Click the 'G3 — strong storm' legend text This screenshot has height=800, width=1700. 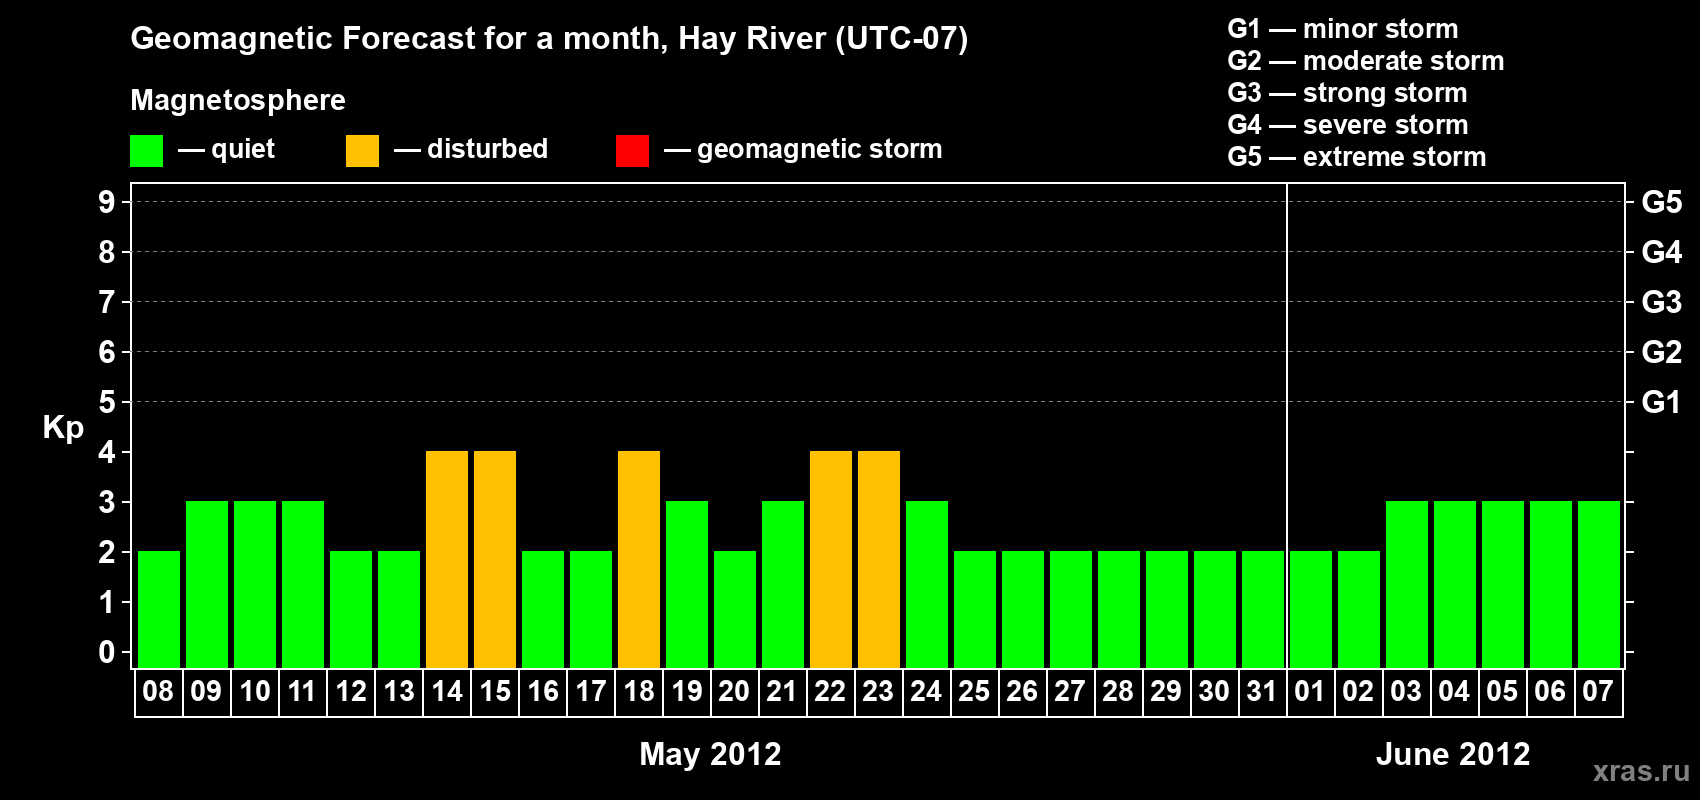[1347, 93]
